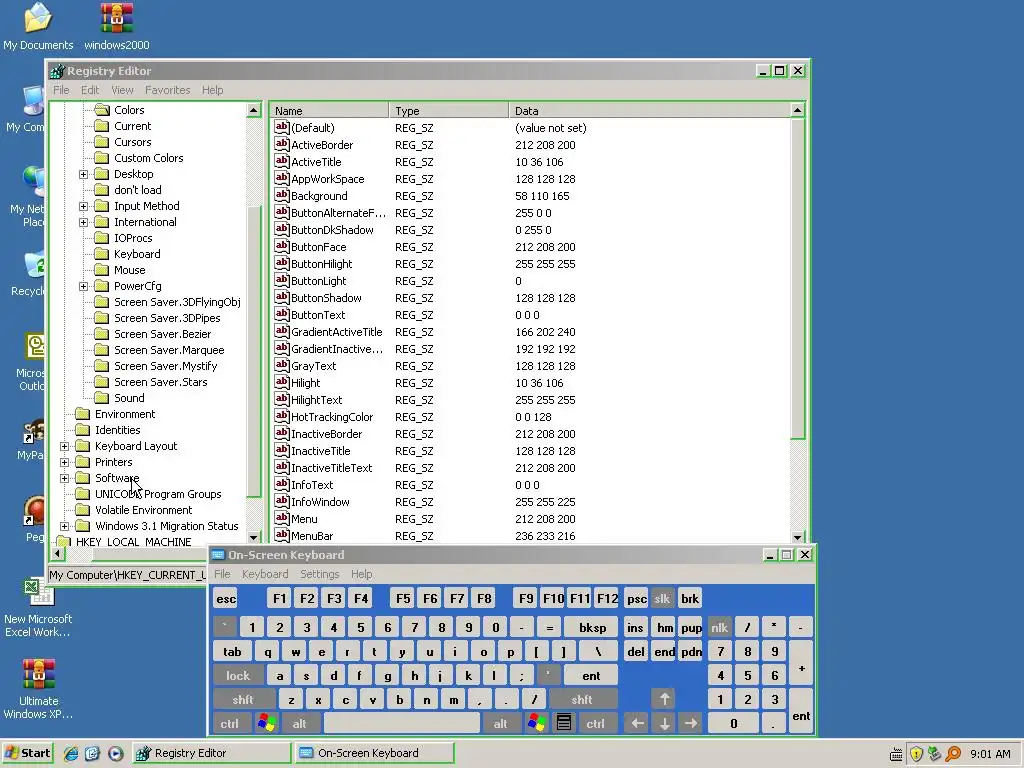Click the MenuBar value icon
This screenshot has width=1024, height=768.
point(281,535)
